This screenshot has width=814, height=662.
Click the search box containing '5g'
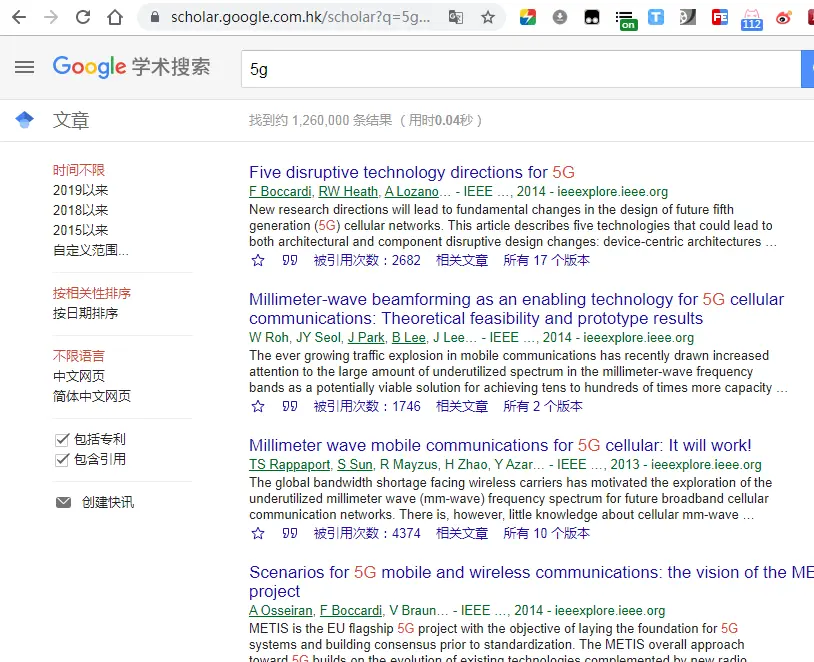[x=521, y=69]
